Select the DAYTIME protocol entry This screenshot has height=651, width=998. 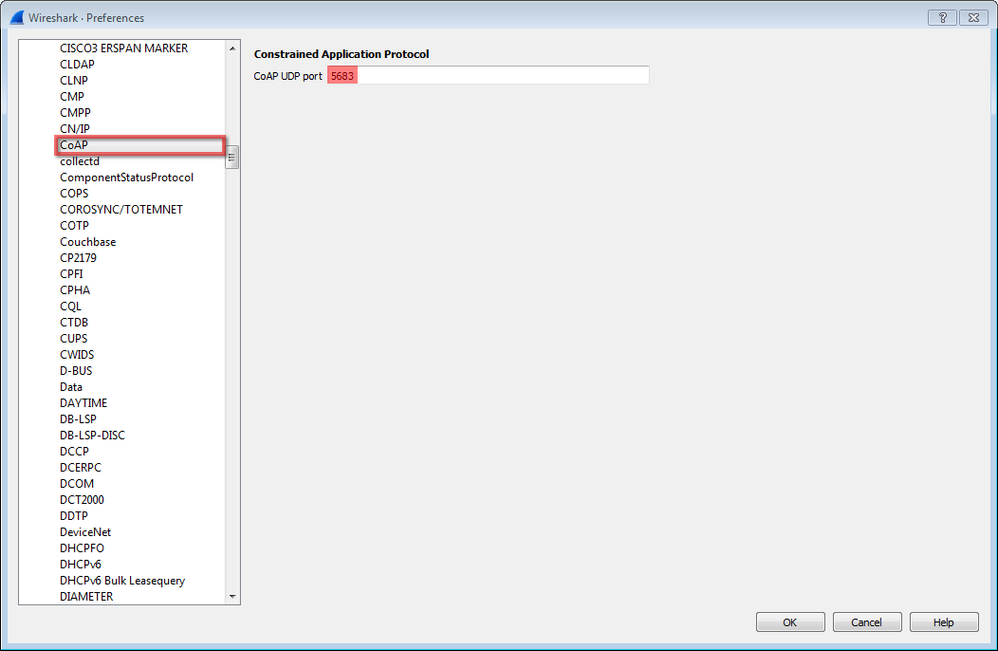pyautogui.click(x=83, y=403)
